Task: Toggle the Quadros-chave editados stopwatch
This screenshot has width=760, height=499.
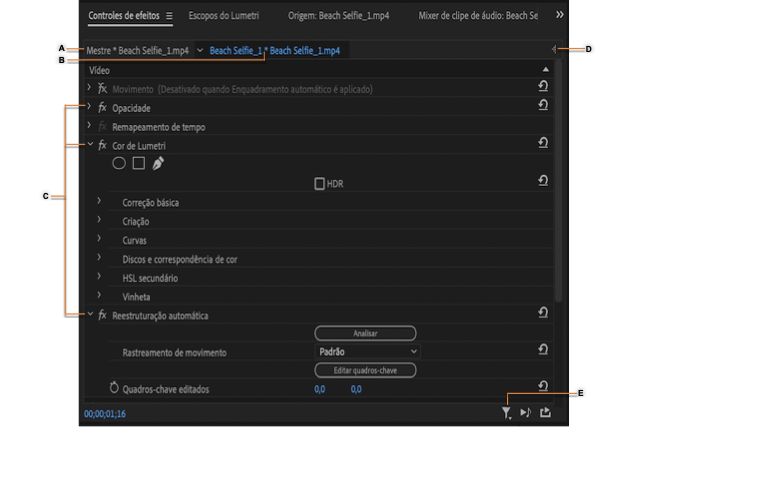Action: [114, 388]
